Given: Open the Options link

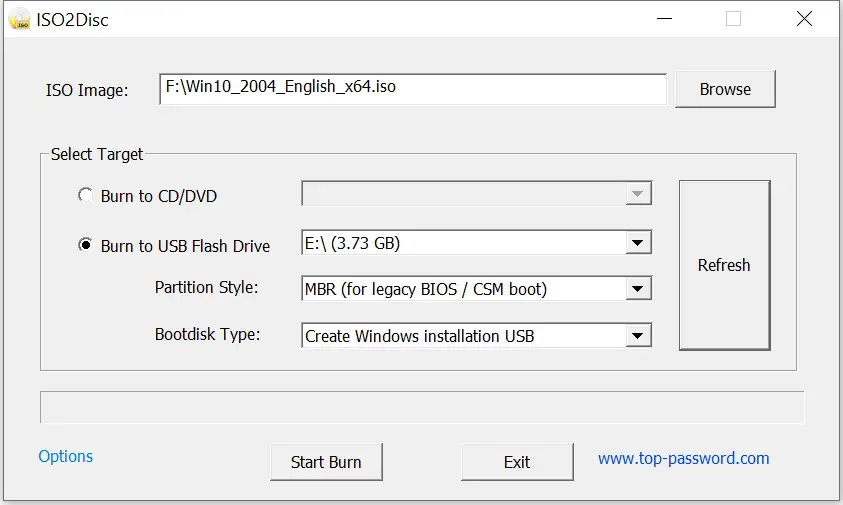Looking at the screenshot, I should coord(66,456).
